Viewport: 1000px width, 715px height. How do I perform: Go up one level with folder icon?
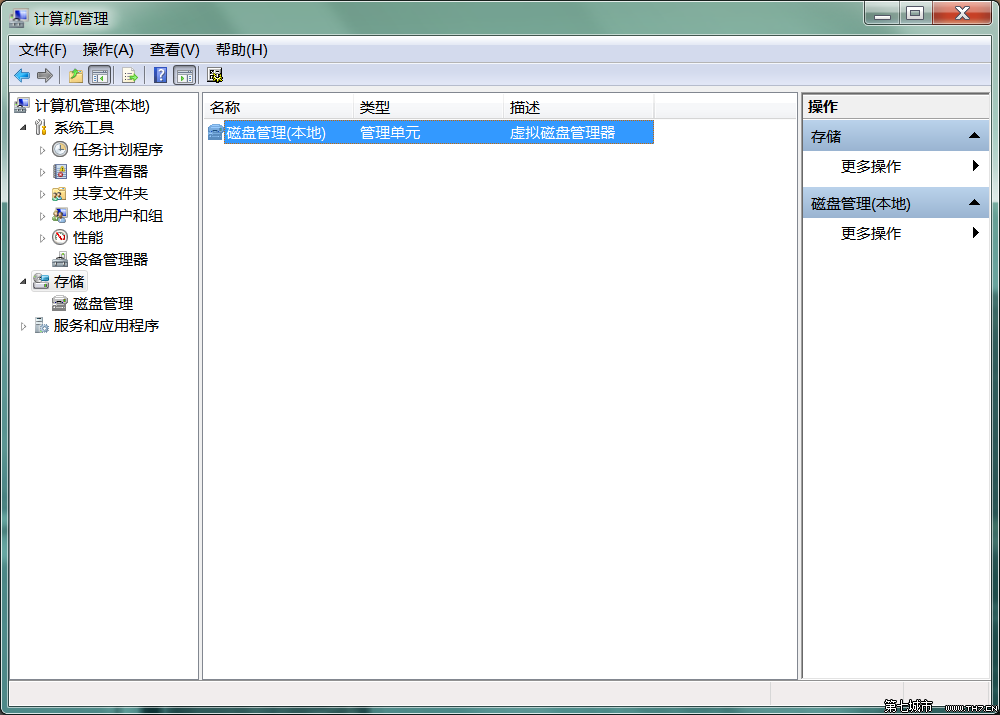pyautogui.click(x=76, y=76)
